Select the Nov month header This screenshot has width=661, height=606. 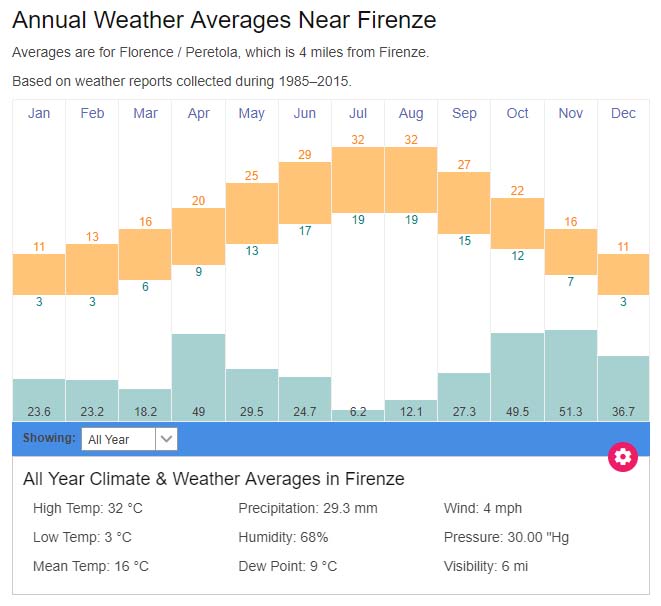[x=571, y=113]
